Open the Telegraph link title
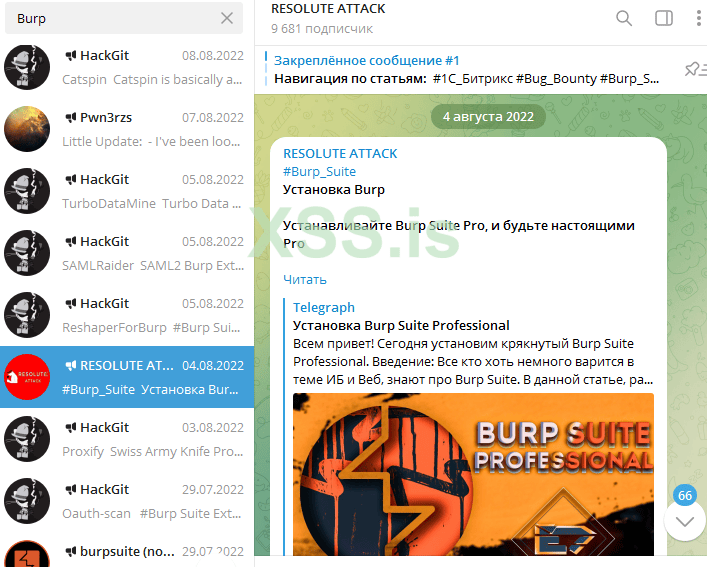 pos(324,307)
